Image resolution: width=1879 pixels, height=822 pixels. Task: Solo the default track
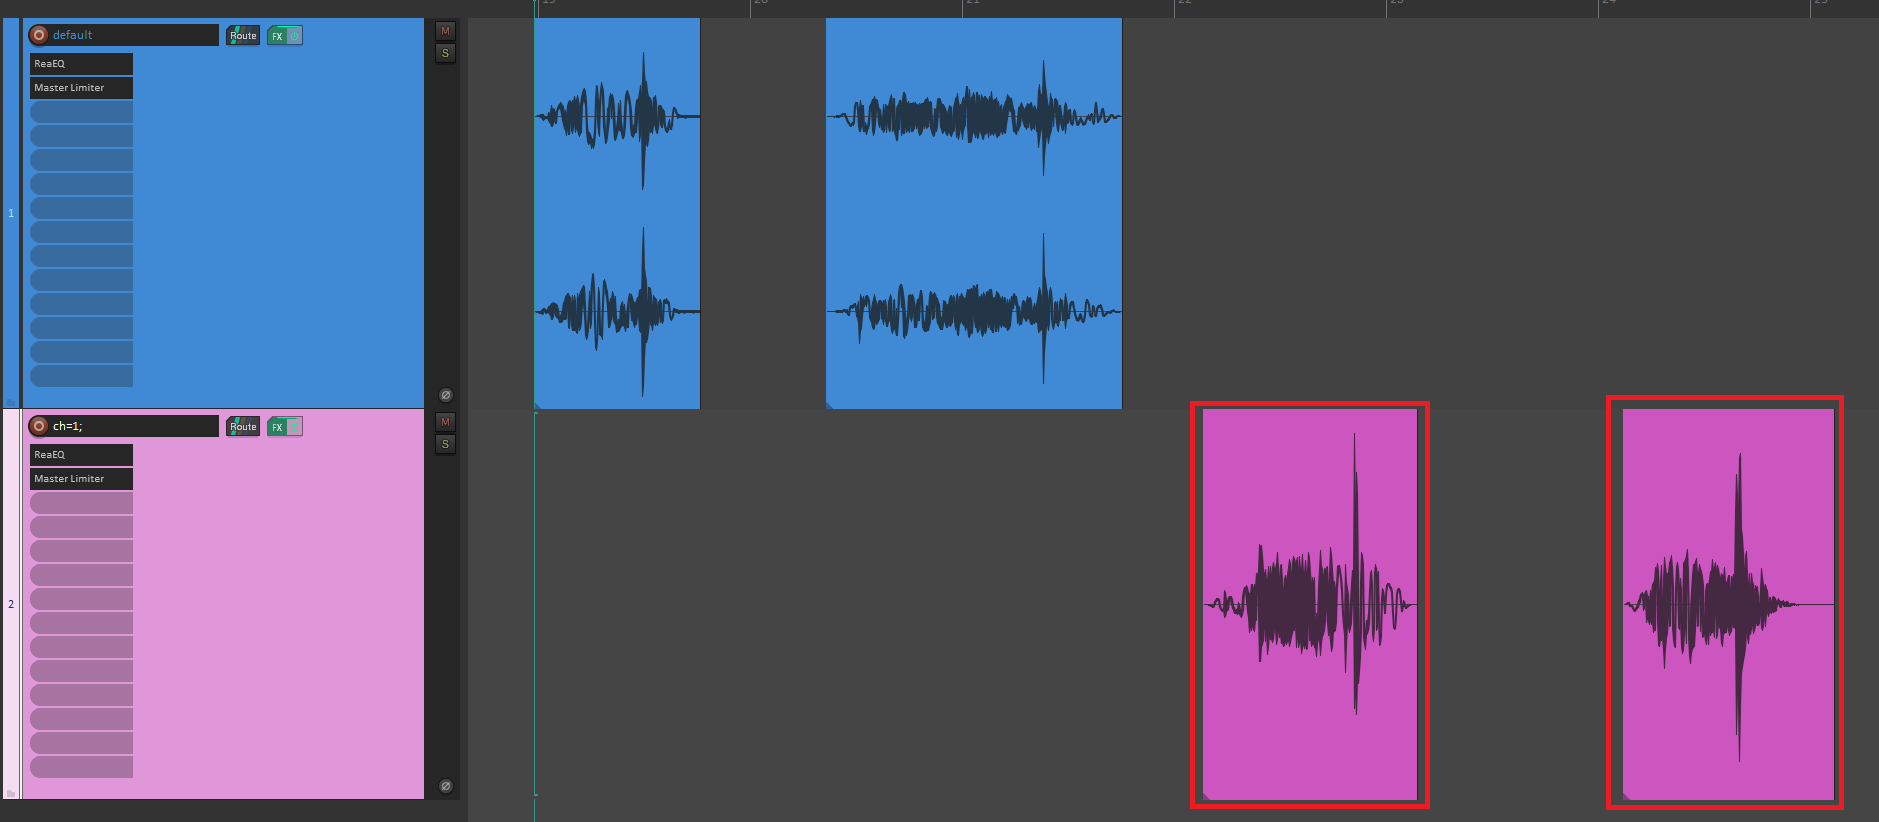point(446,53)
